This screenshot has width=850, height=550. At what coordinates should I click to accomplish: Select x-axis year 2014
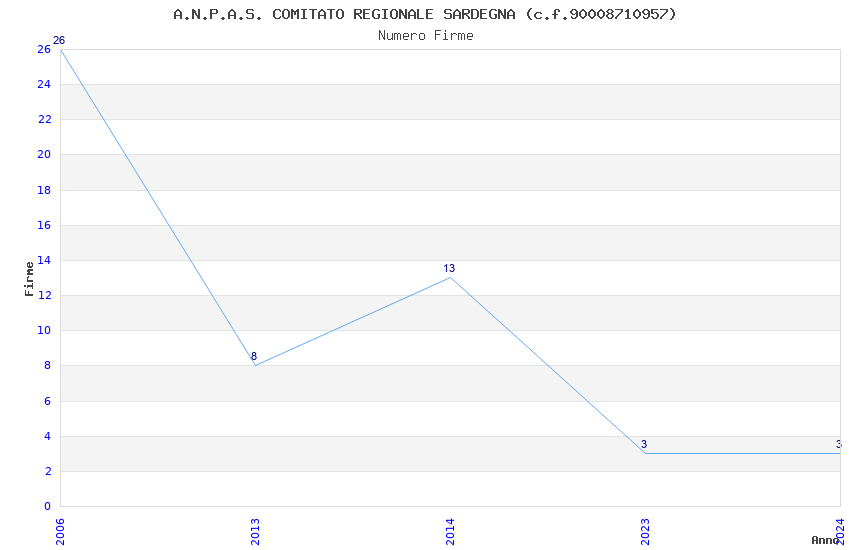tap(450, 532)
